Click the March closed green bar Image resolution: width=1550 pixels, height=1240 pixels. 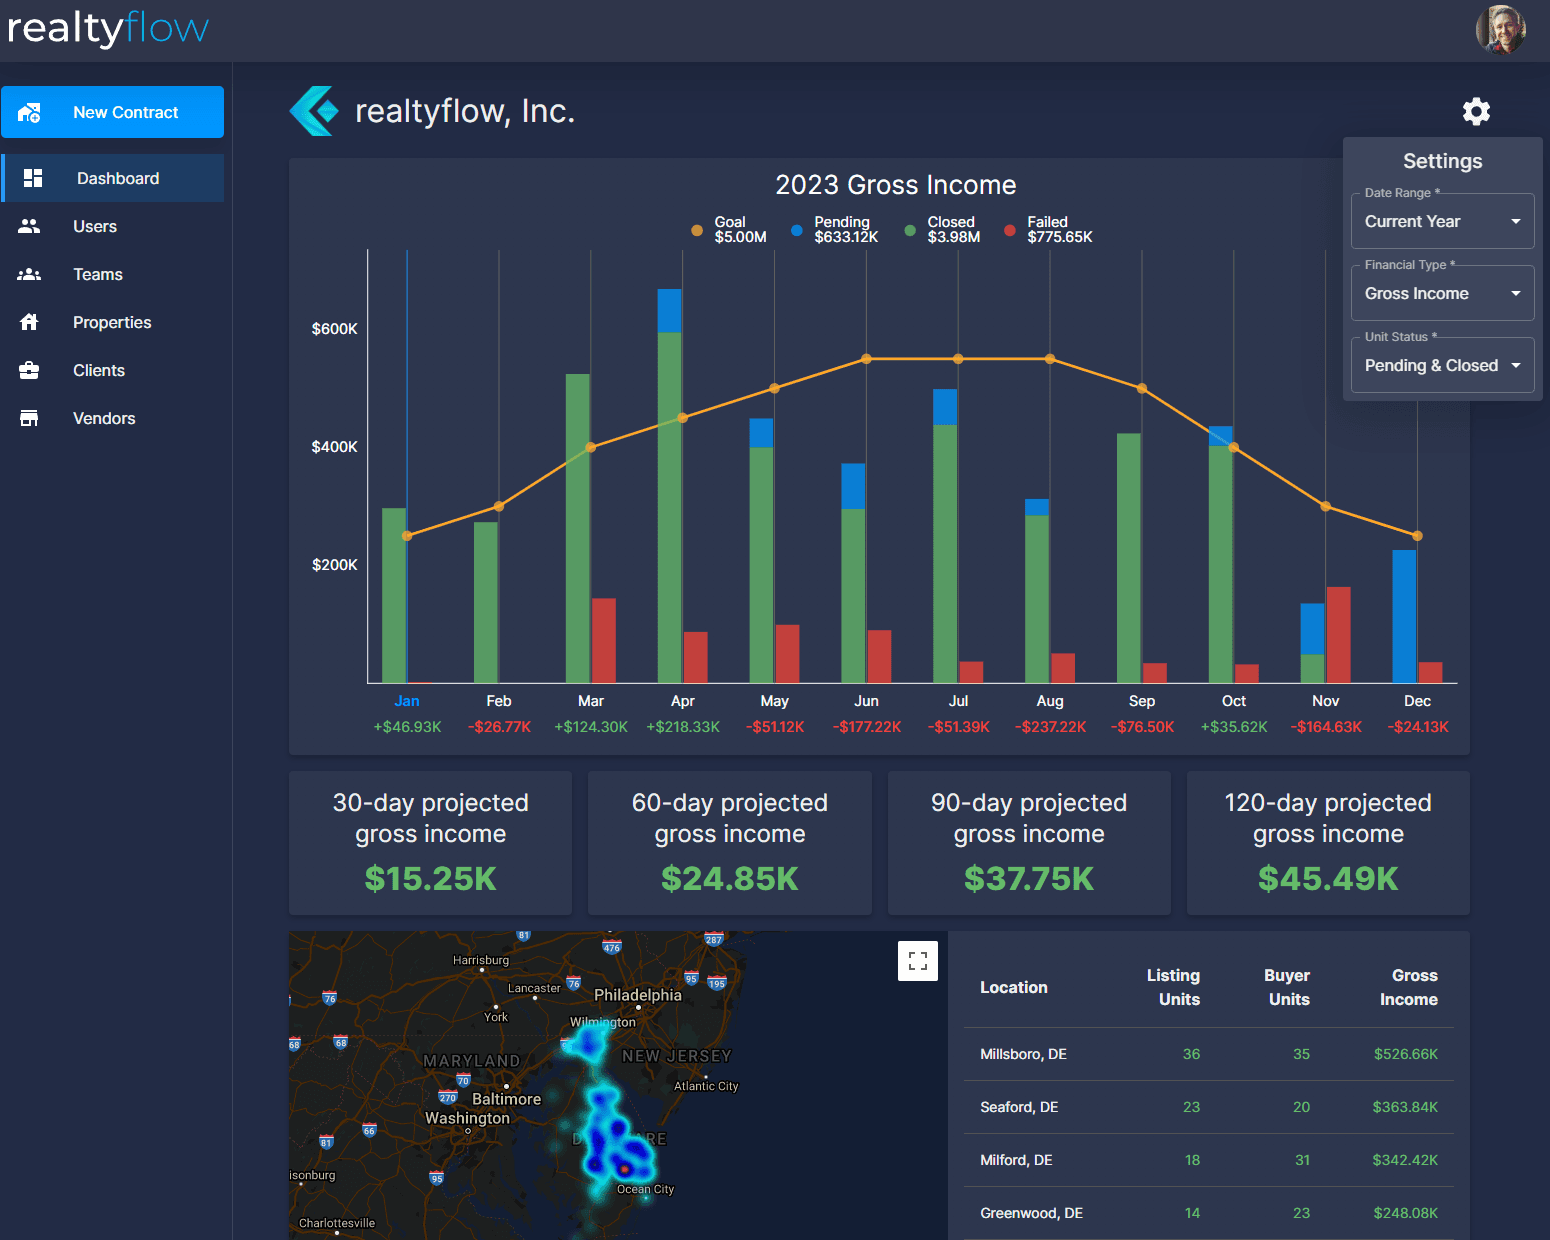pos(578,528)
